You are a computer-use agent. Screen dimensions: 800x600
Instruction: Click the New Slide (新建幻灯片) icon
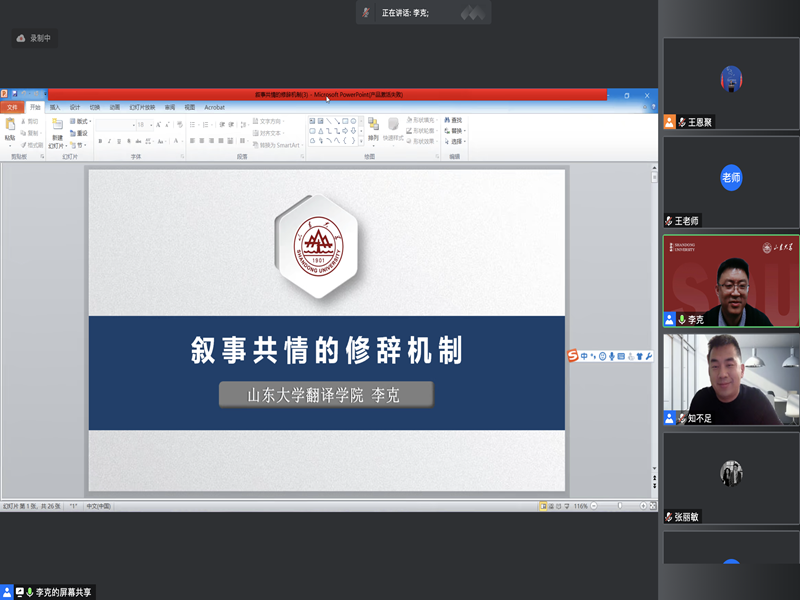[57, 127]
